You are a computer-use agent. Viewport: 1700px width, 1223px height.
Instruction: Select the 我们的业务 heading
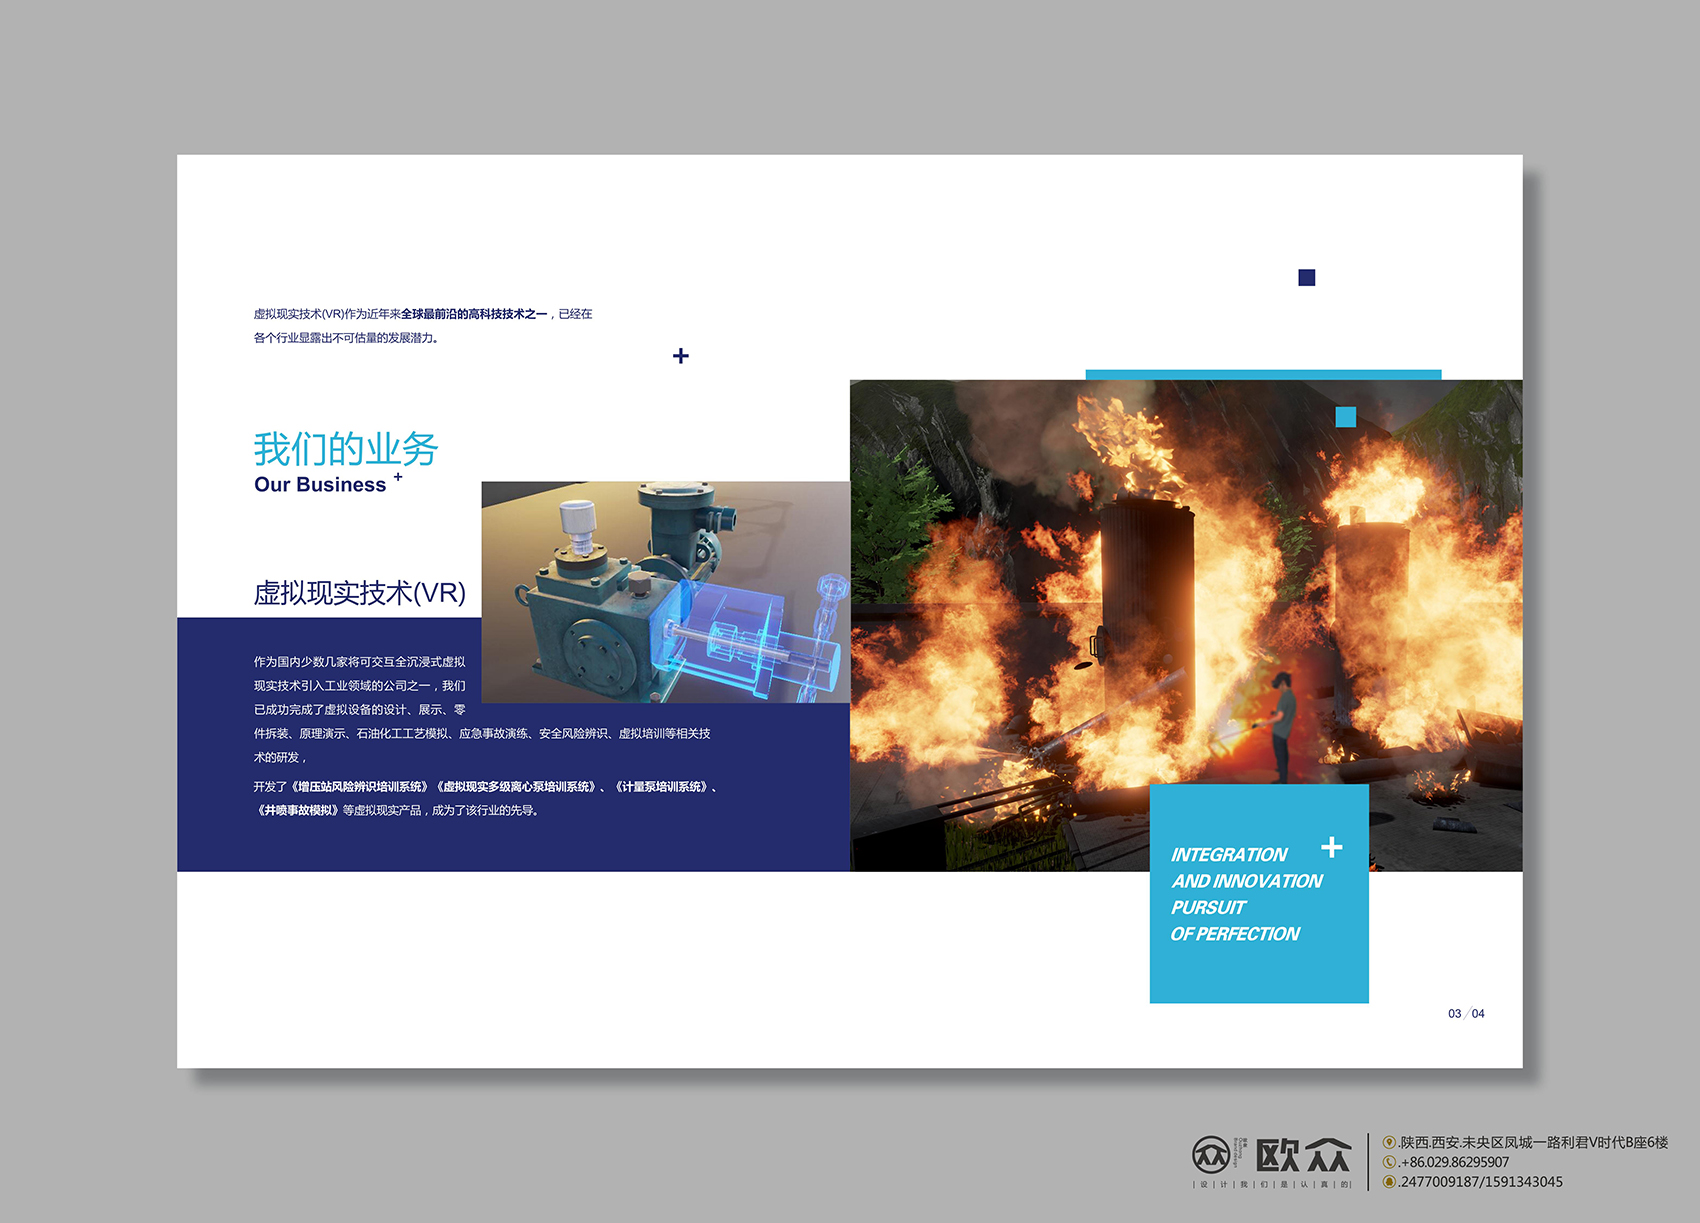(346, 449)
